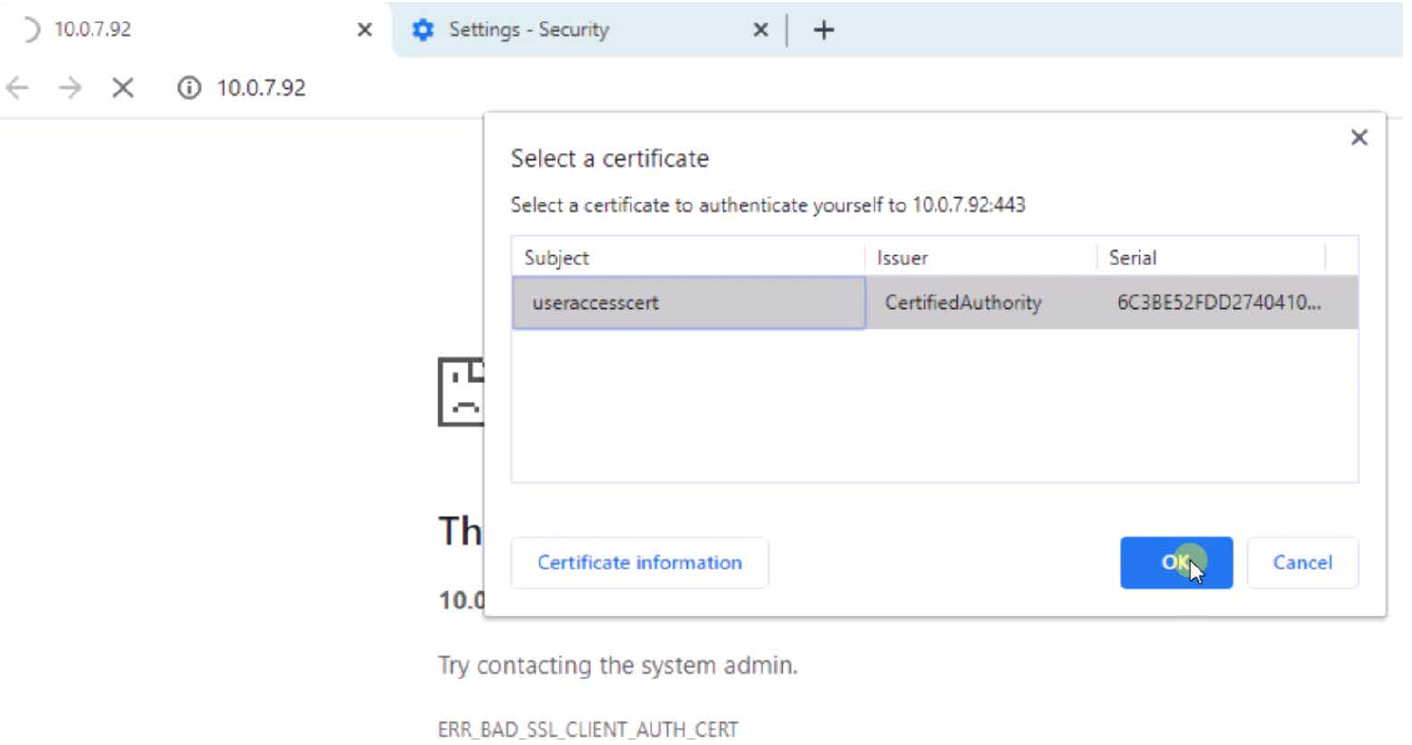The height and width of the screenshot is (745, 1412).
Task: Click the back navigation arrow
Action: [x=17, y=88]
